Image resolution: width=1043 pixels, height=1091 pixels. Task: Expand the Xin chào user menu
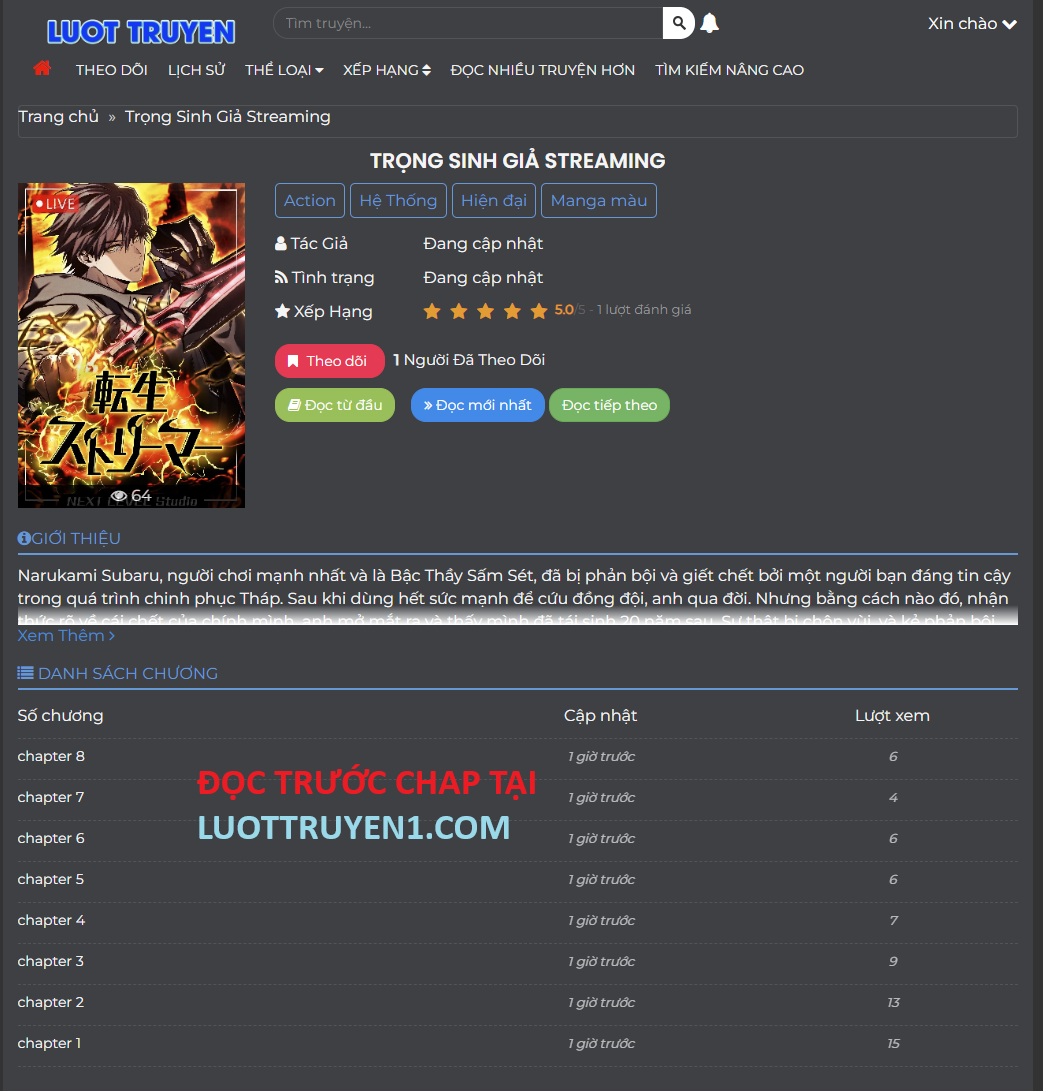pyautogui.click(x=971, y=24)
